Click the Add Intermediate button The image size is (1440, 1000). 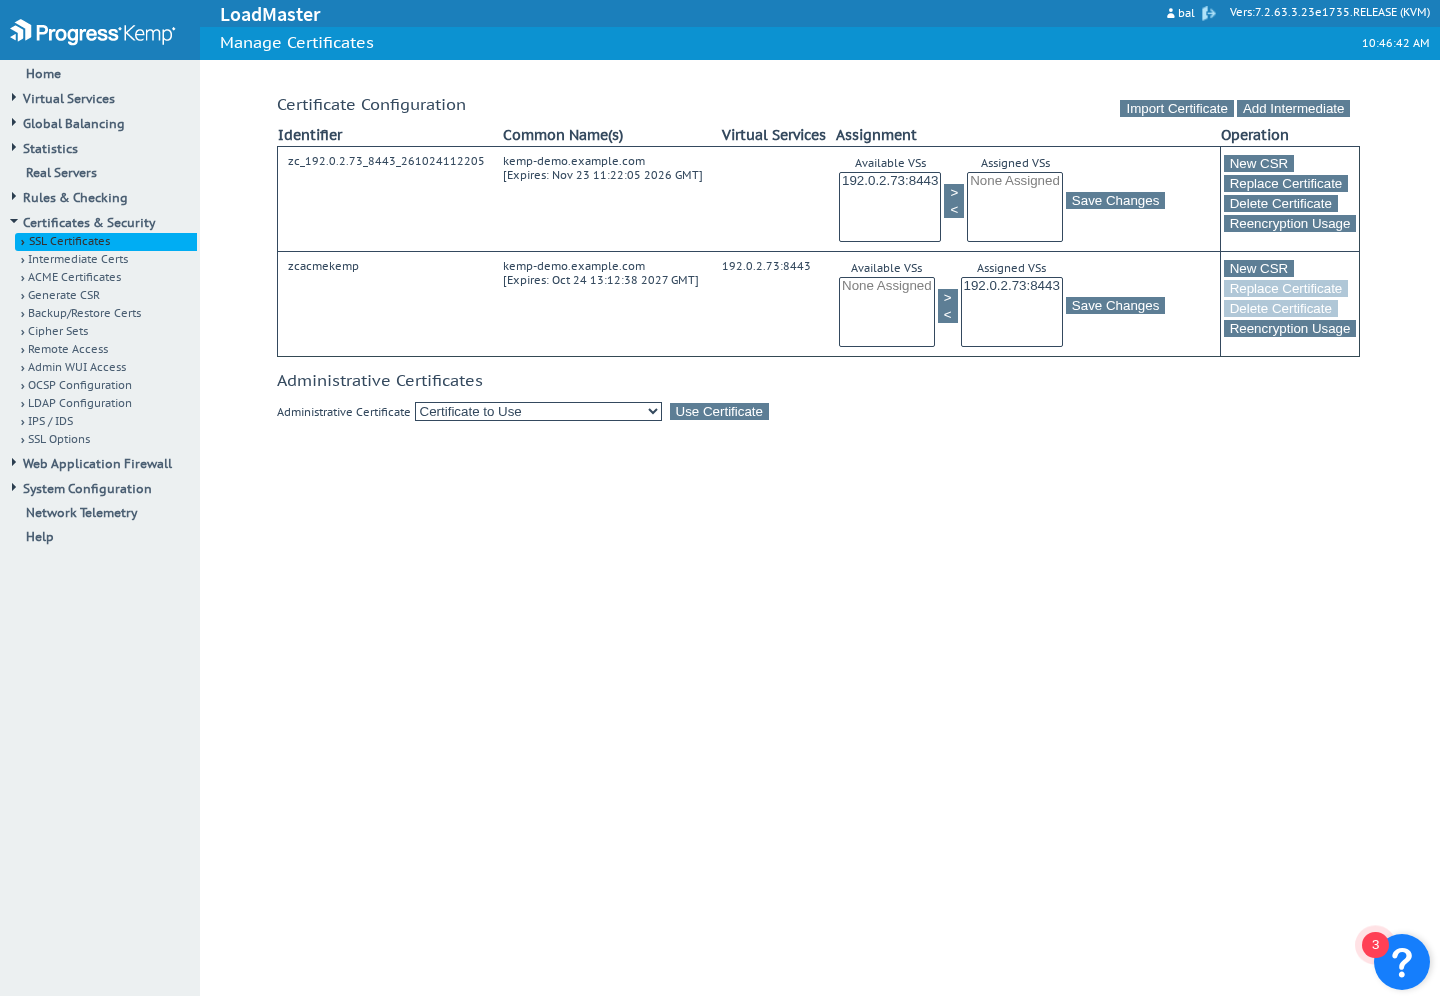[1293, 109]
